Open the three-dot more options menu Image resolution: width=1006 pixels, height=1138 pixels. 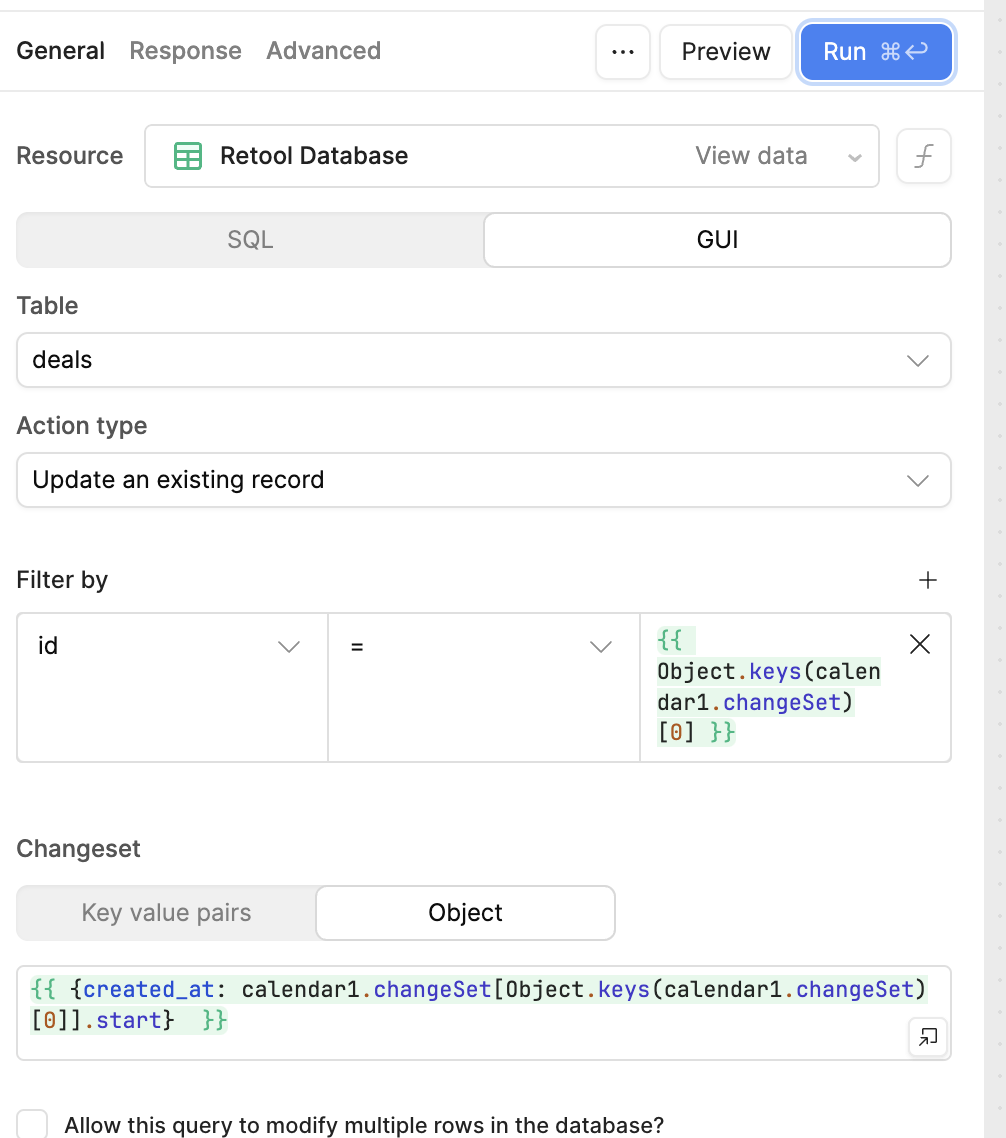(x=623, y=52)
